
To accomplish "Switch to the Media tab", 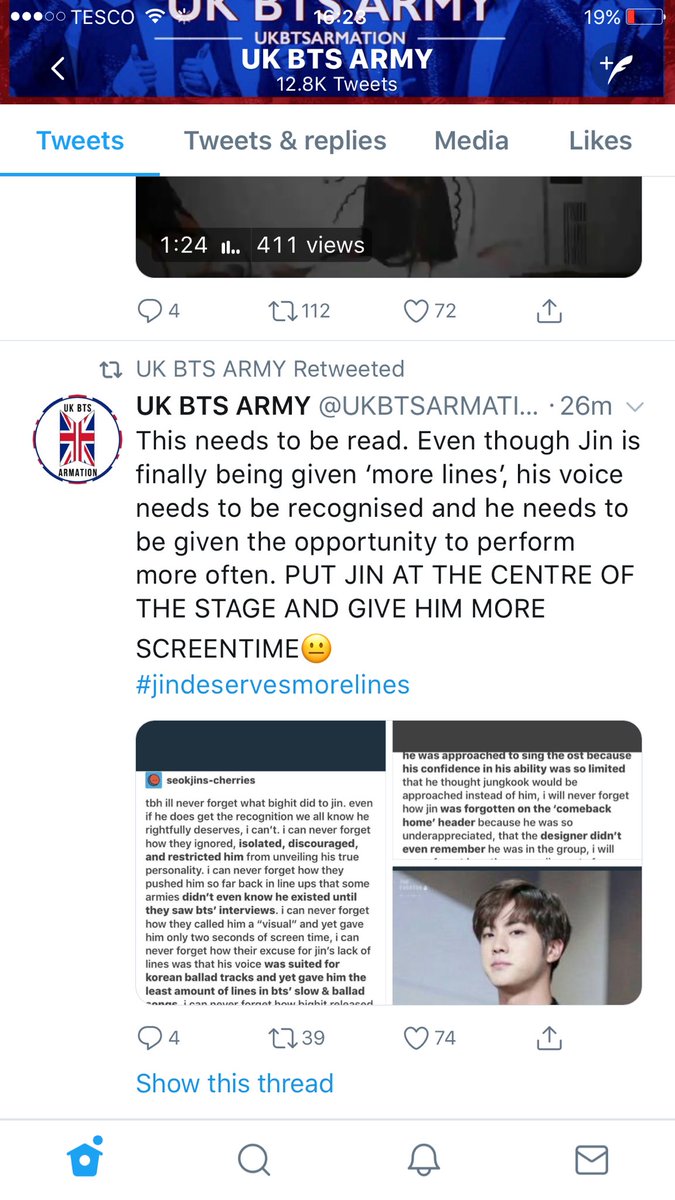I will pyautogui.click(x=471, y=141).
